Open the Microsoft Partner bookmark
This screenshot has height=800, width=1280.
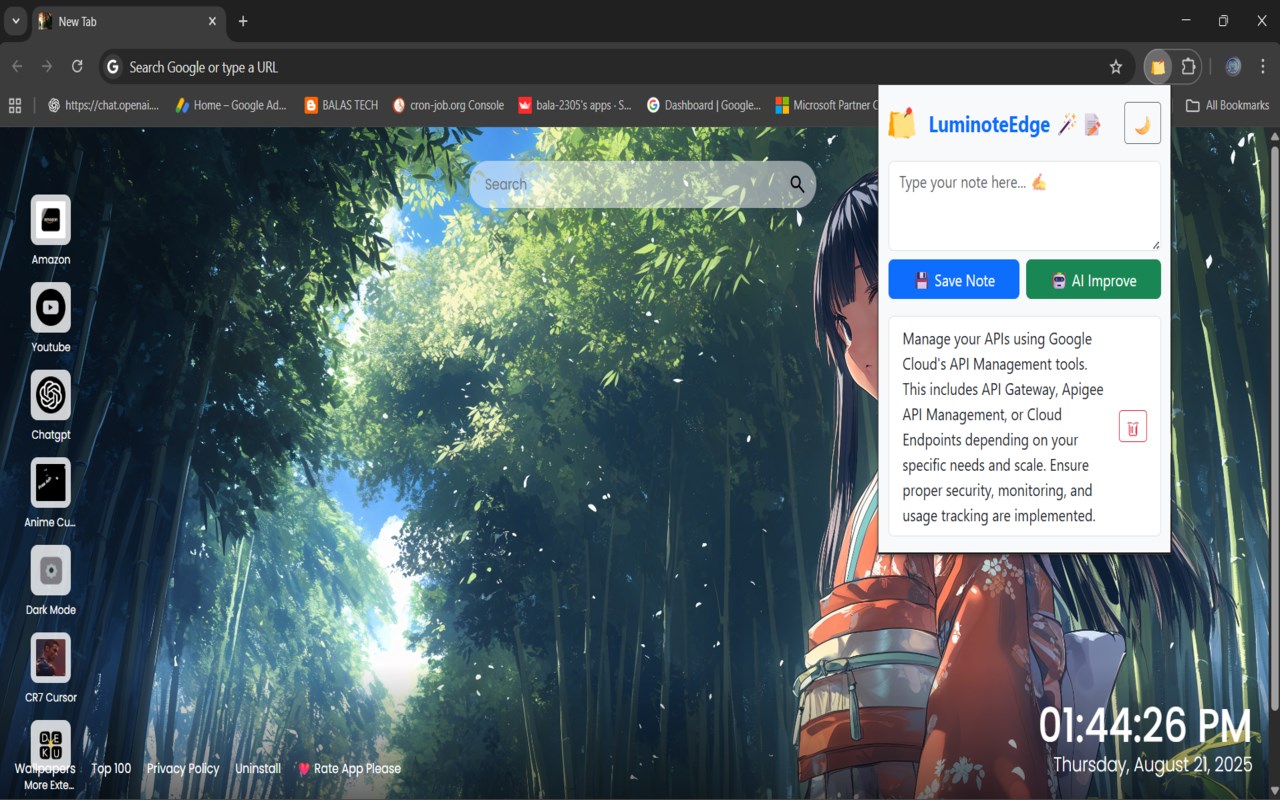[827, 105]
